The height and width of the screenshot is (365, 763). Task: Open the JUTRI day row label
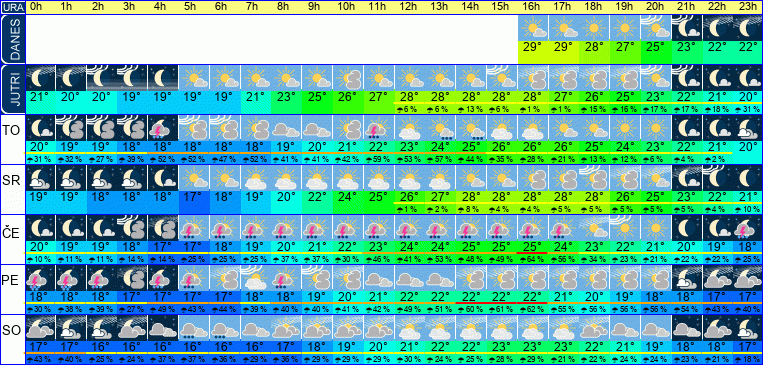tap(12, 90)
